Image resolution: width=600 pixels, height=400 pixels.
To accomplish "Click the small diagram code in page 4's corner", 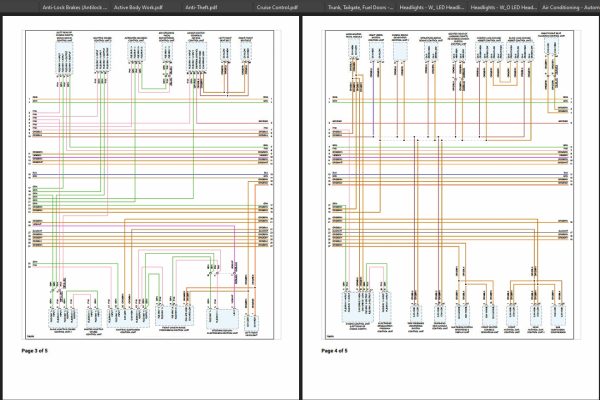I will [x=330, y=337].
